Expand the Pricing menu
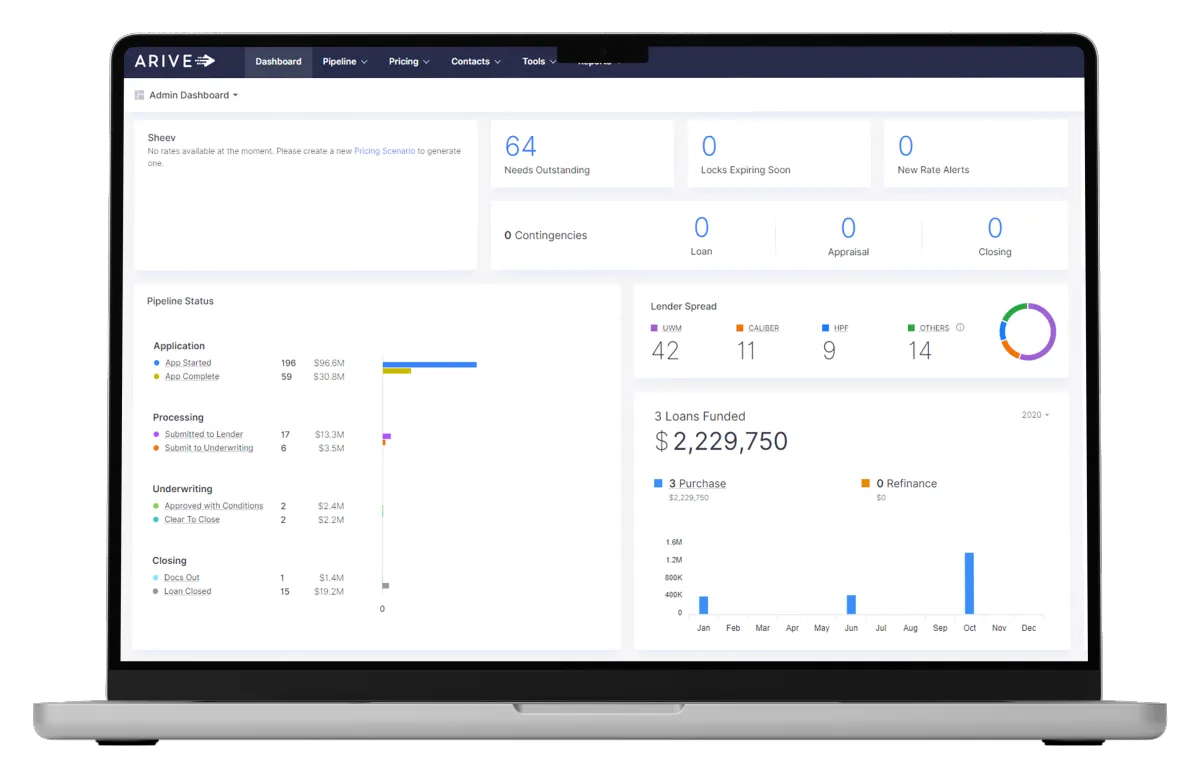The height and width of the screenshot is (770, 1200). click(409, 62)
